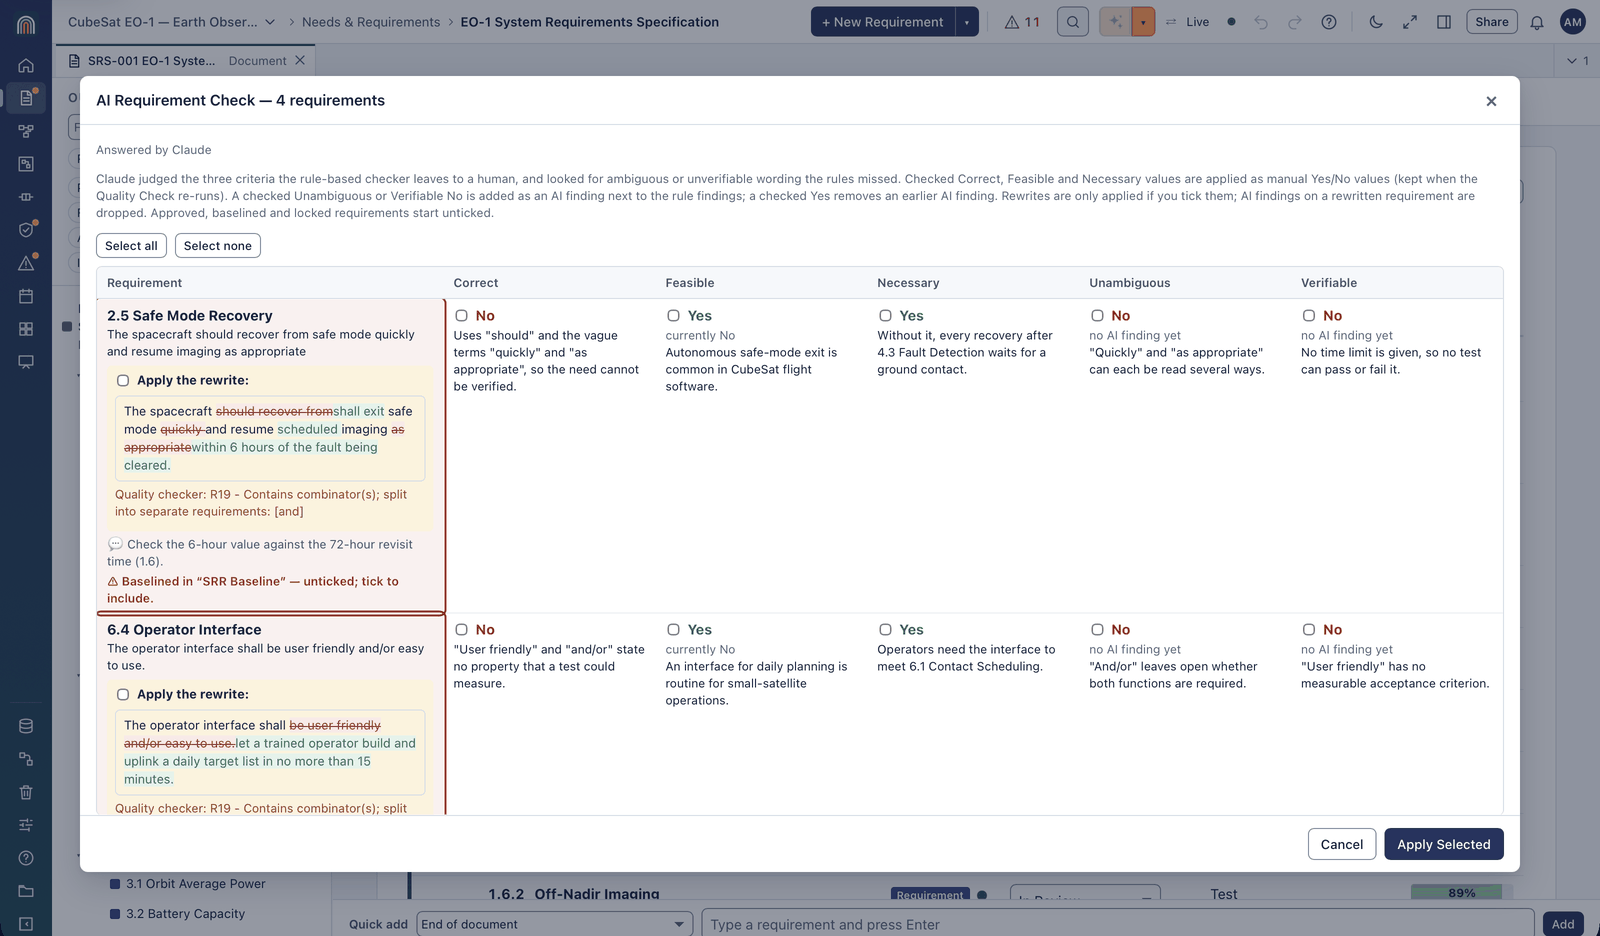Open the New Requirement dropdown arrow

tap(967, 22)
